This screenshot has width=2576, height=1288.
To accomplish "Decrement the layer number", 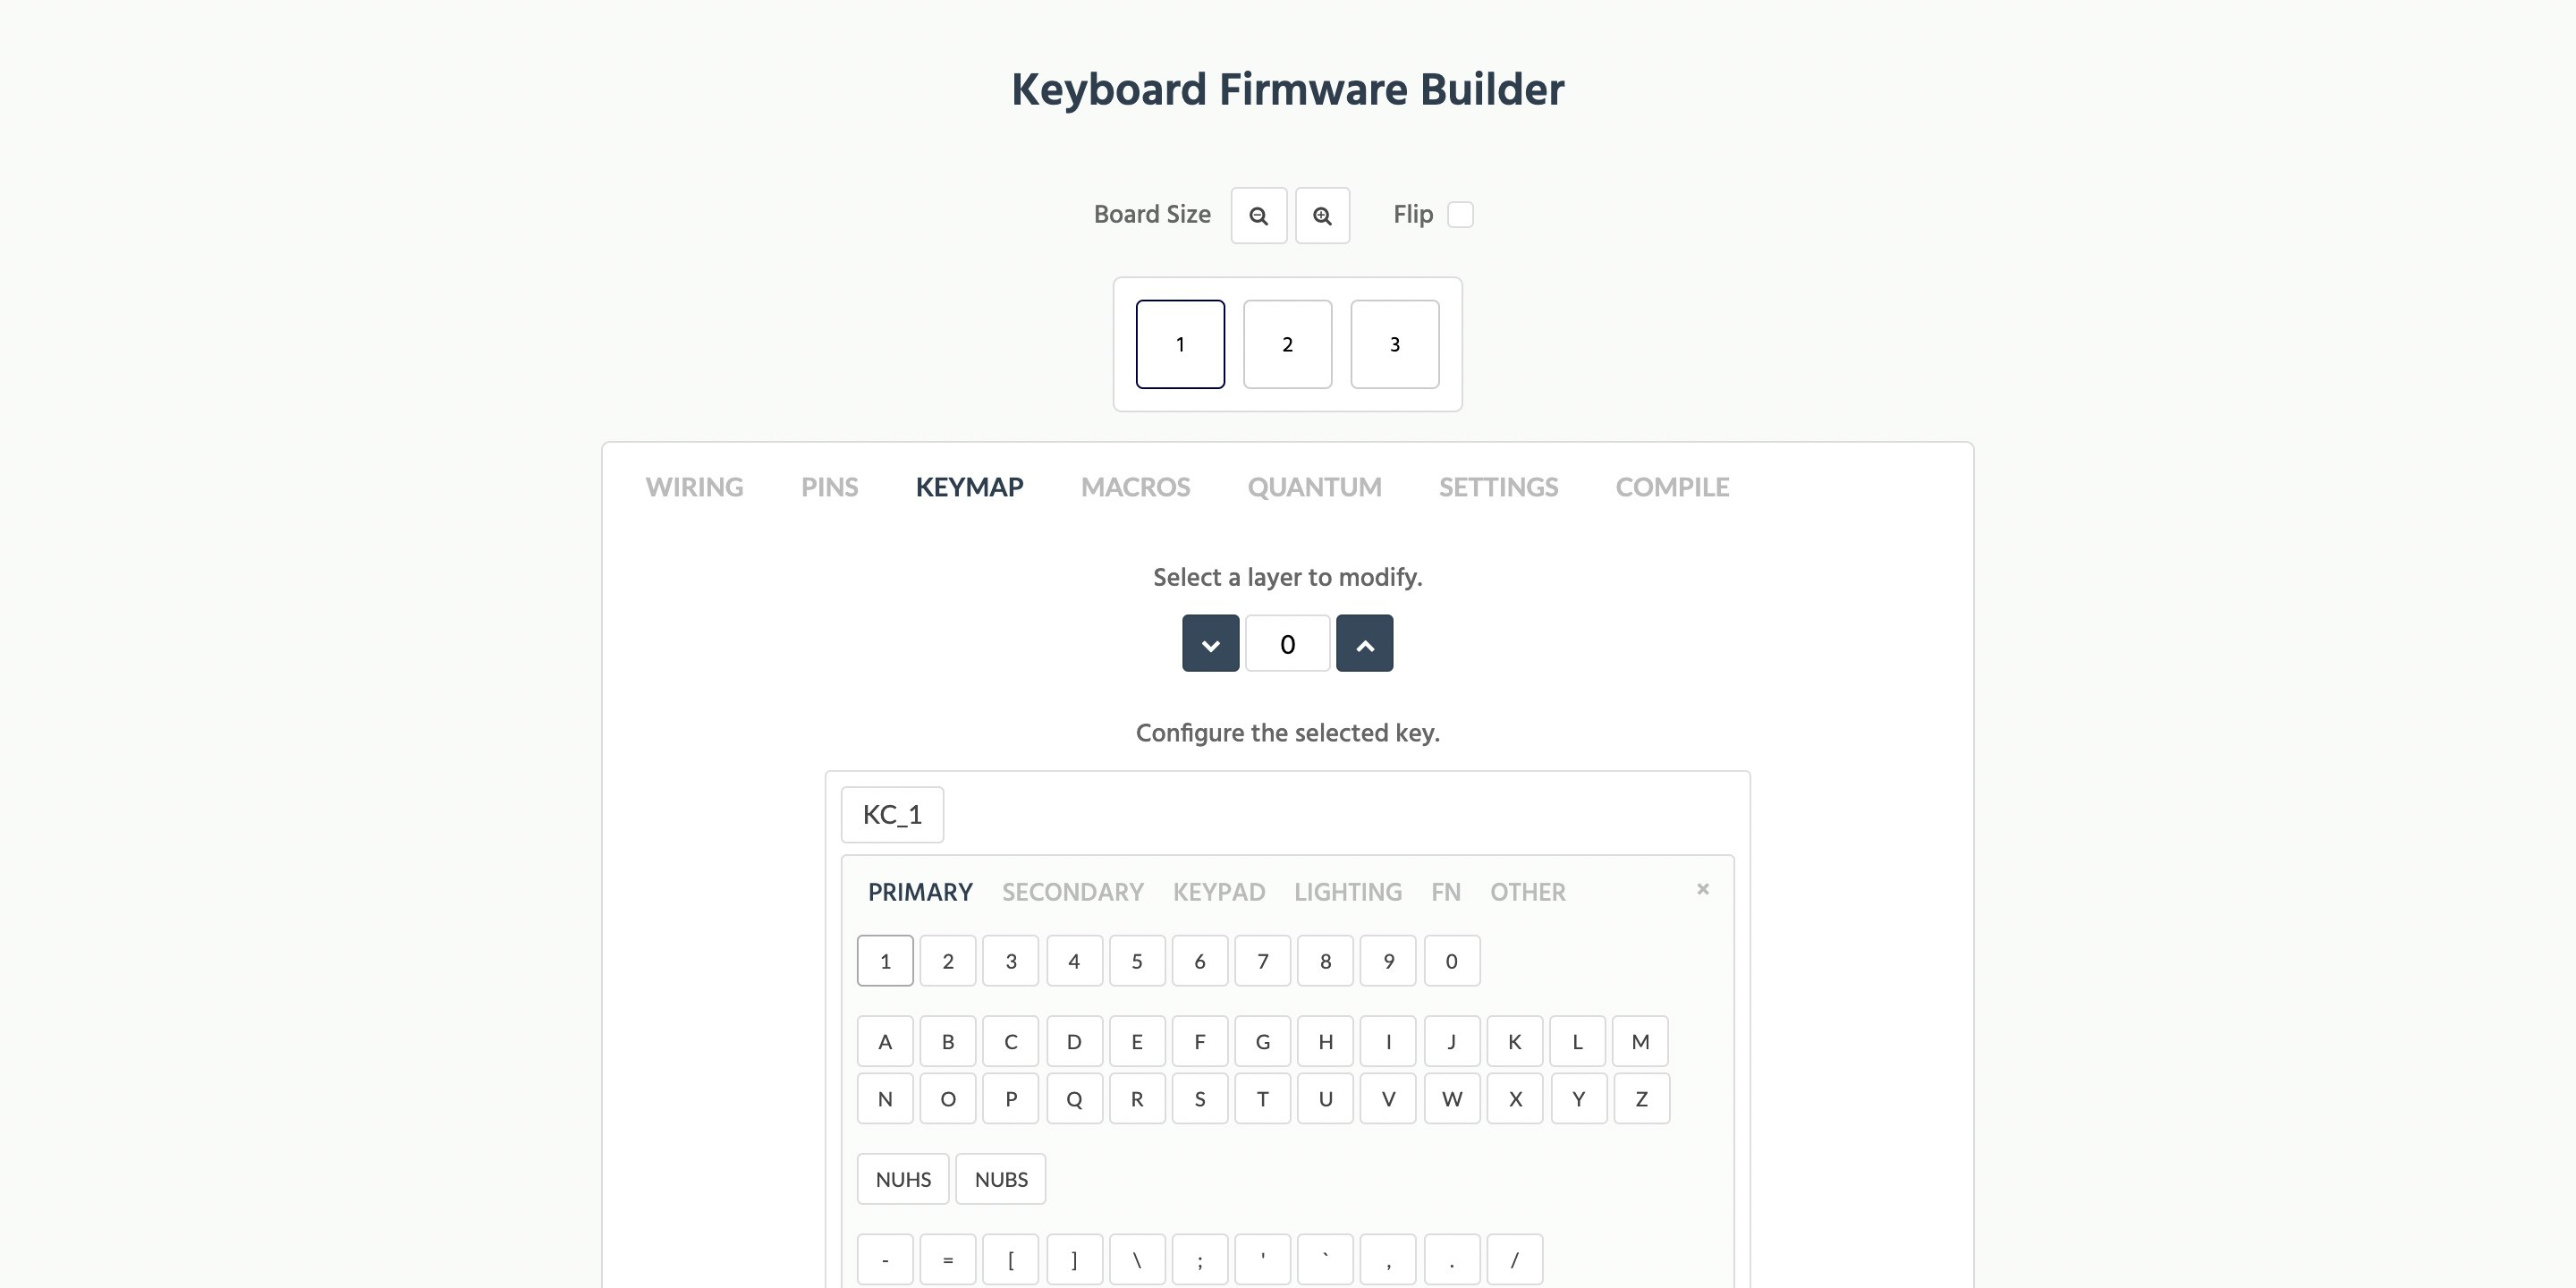I will pyautogui.click(x=1210, y=643).
